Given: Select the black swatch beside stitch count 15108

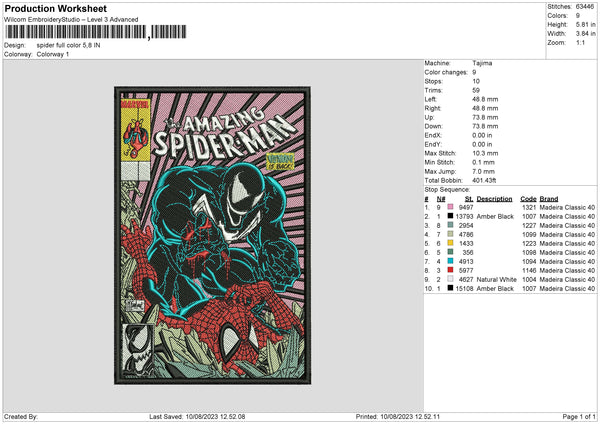Looking at the screenshot, I should click(x=450, y=288).
